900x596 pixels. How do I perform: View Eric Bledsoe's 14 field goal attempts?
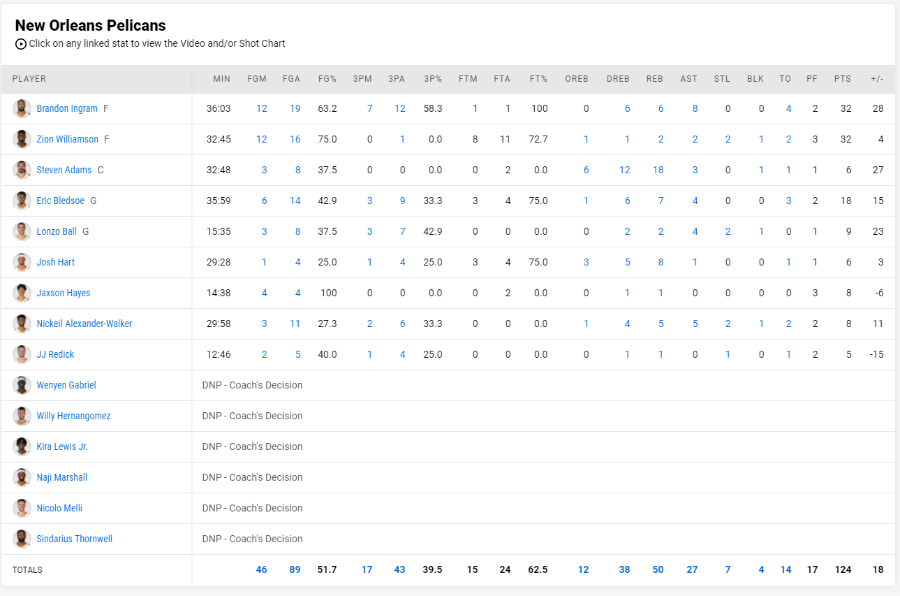pos(295,200)
